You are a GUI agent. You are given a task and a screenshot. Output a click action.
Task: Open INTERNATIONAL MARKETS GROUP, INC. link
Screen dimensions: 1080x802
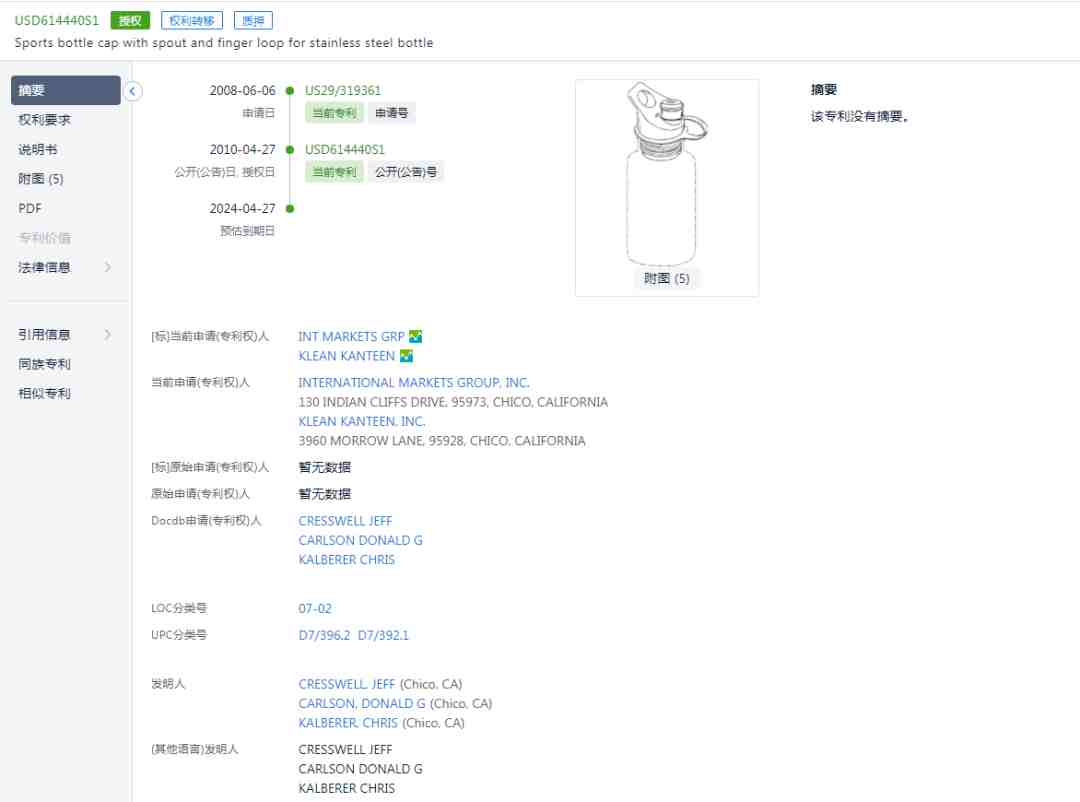414,382
